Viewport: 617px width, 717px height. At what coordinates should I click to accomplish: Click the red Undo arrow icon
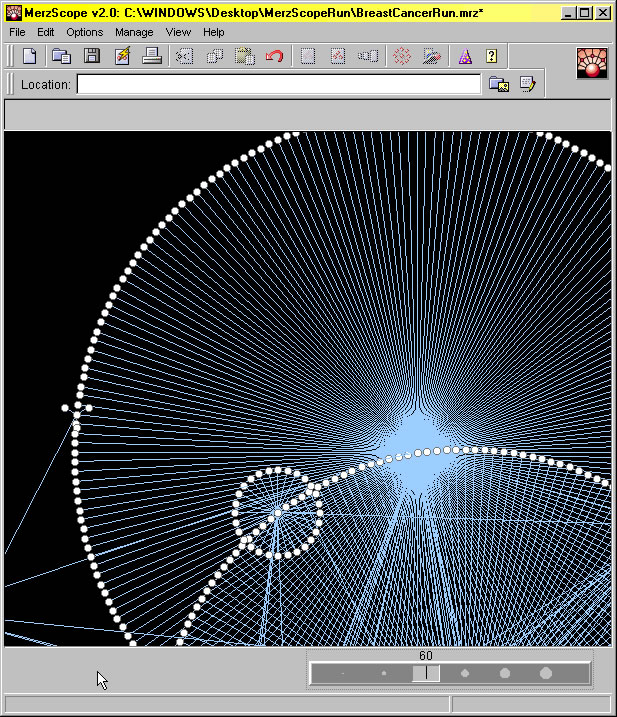click(274, 57)
